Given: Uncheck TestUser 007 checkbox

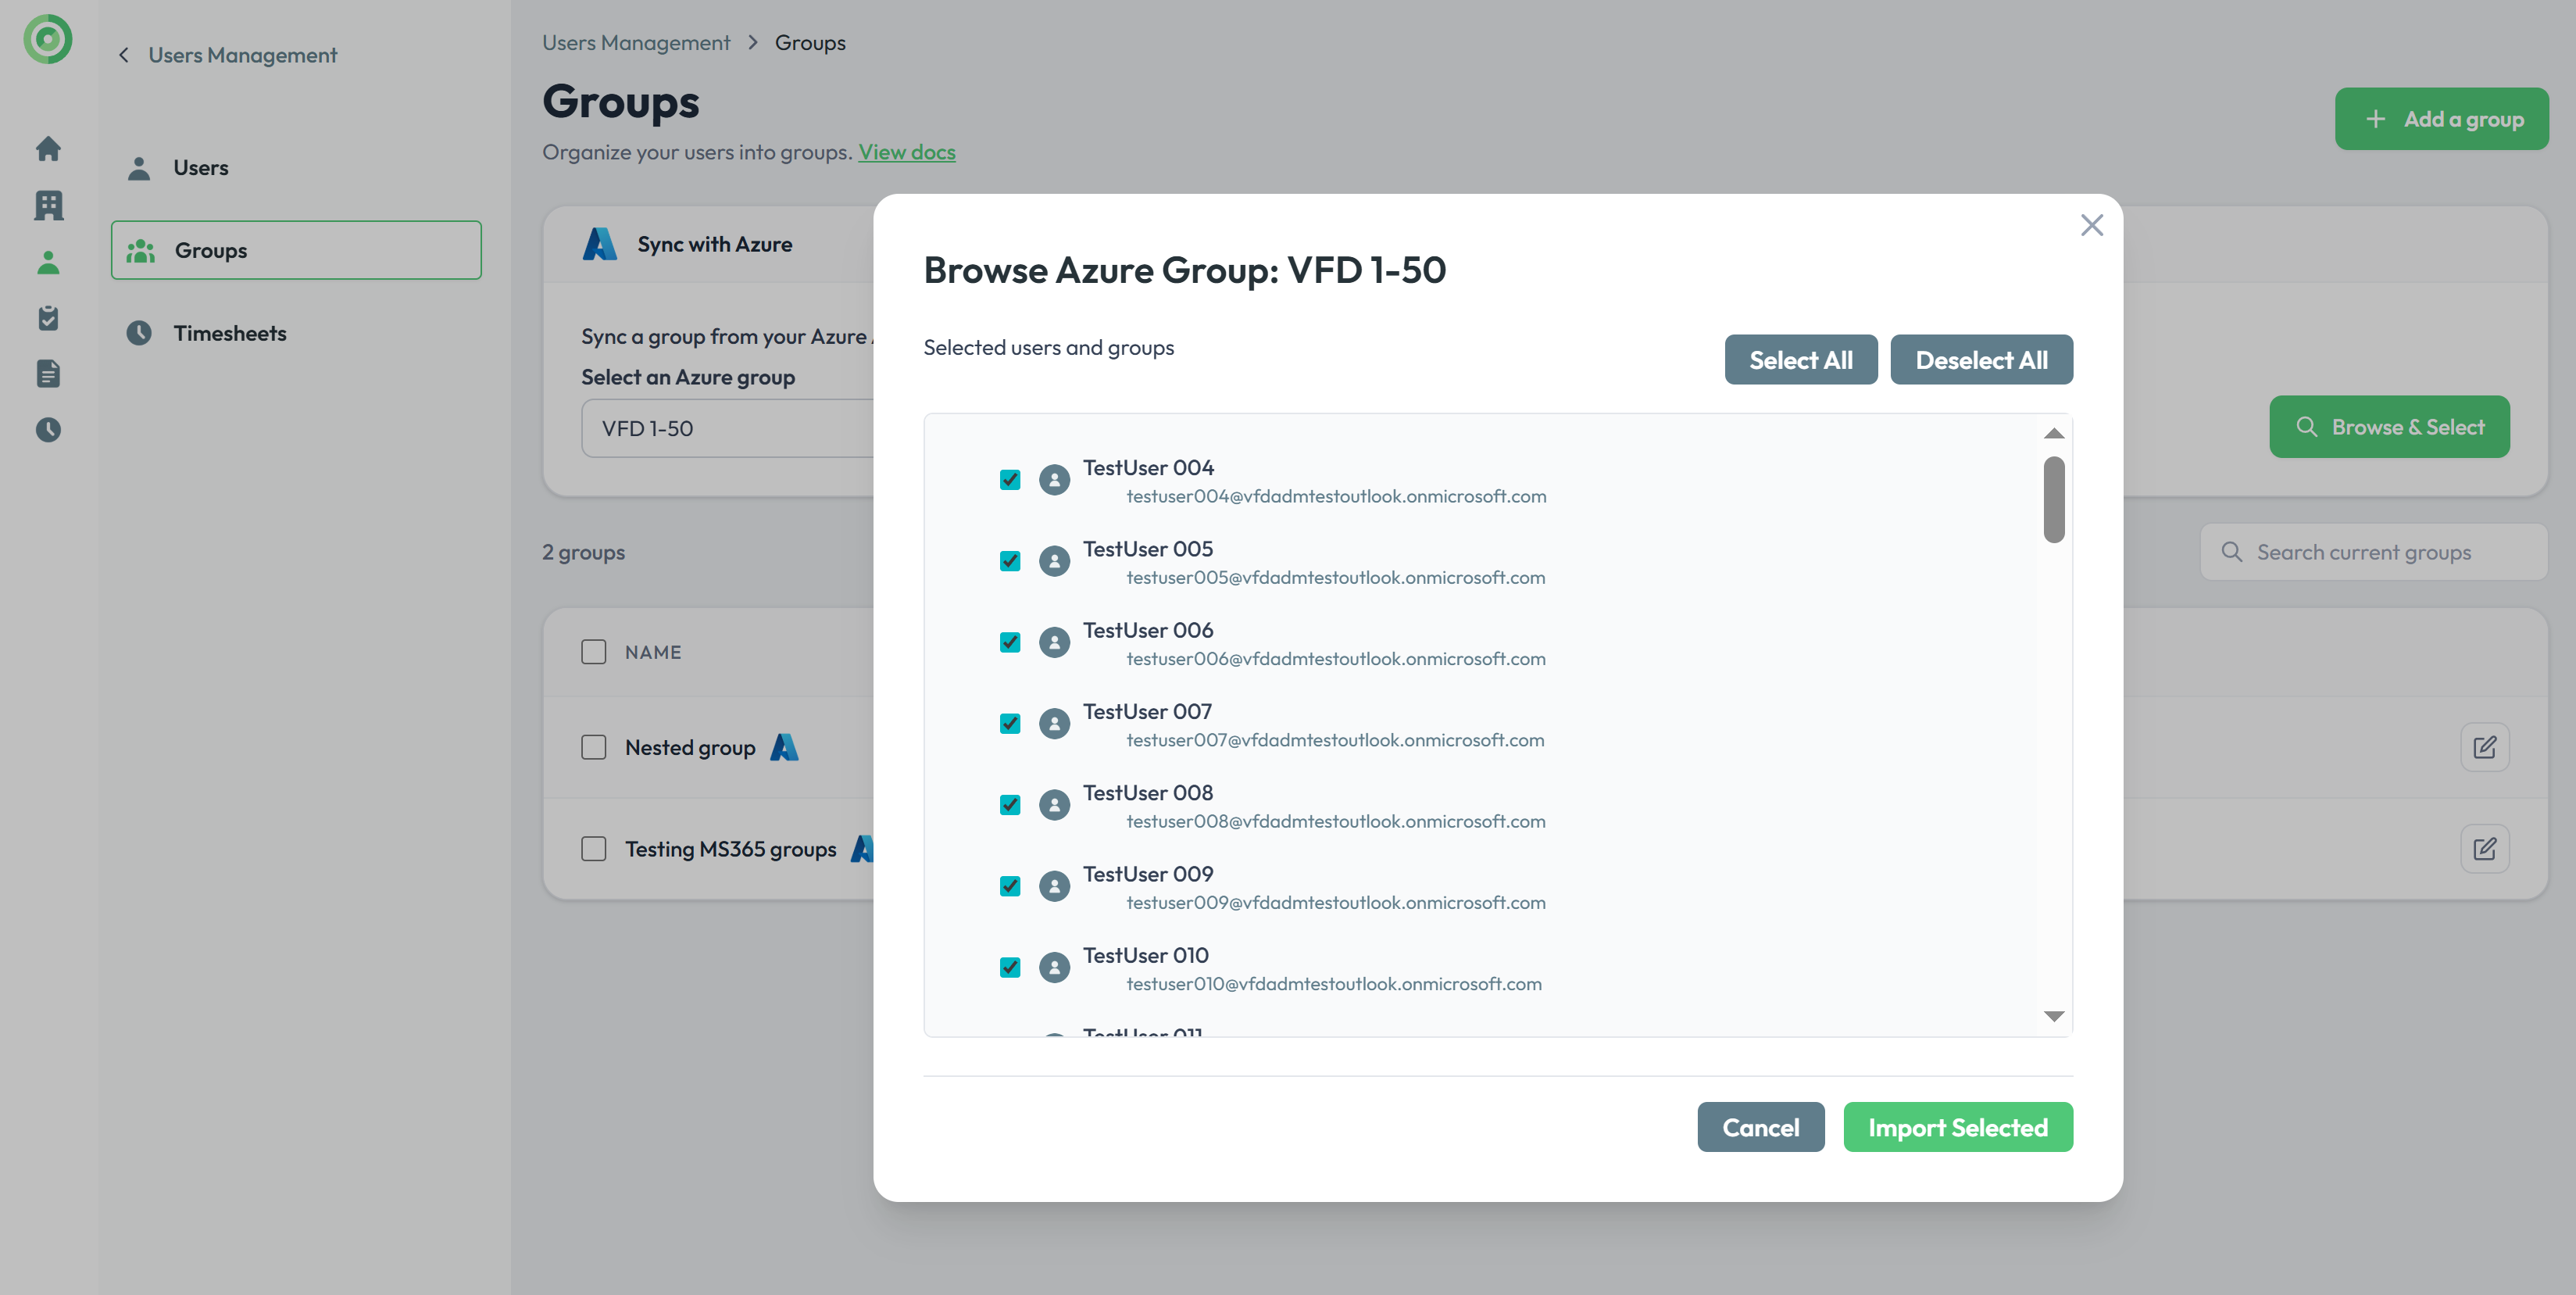Looking at the screenshot, I should pyautogui.click(x=1010, y=723).
